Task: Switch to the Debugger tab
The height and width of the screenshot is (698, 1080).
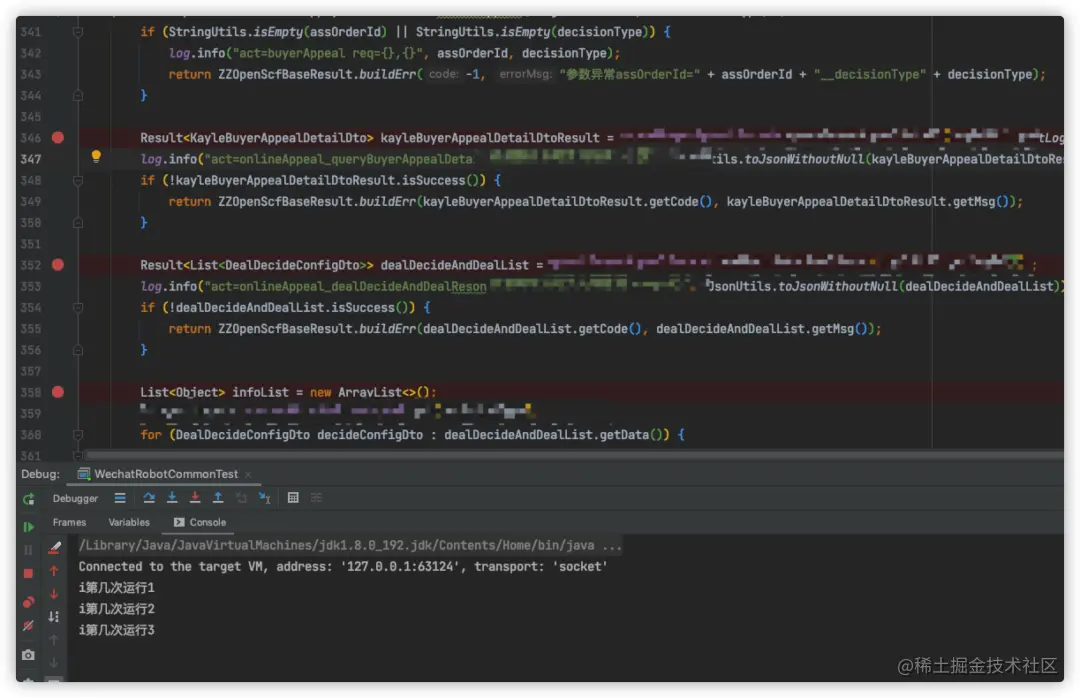Action: coord(75,498)
